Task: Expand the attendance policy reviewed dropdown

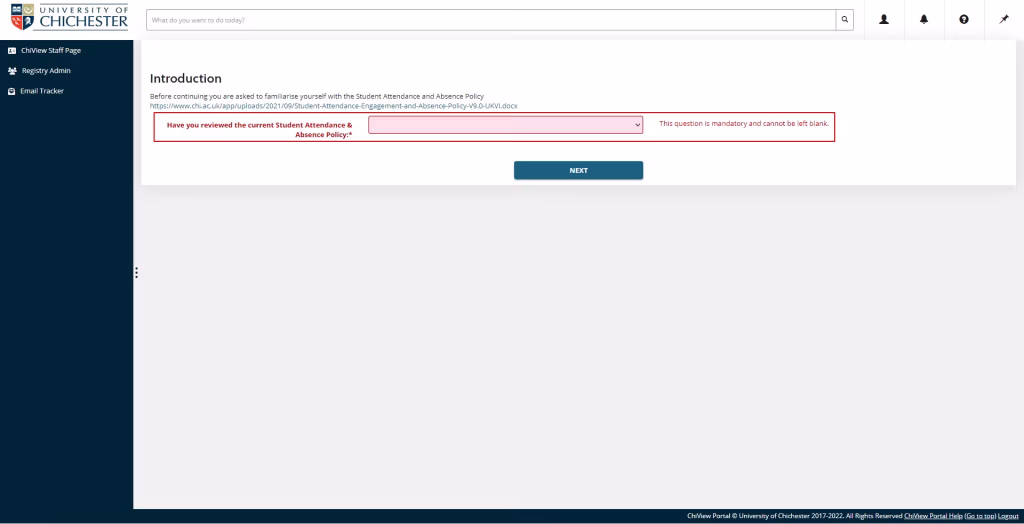Action: coord(505,125)
